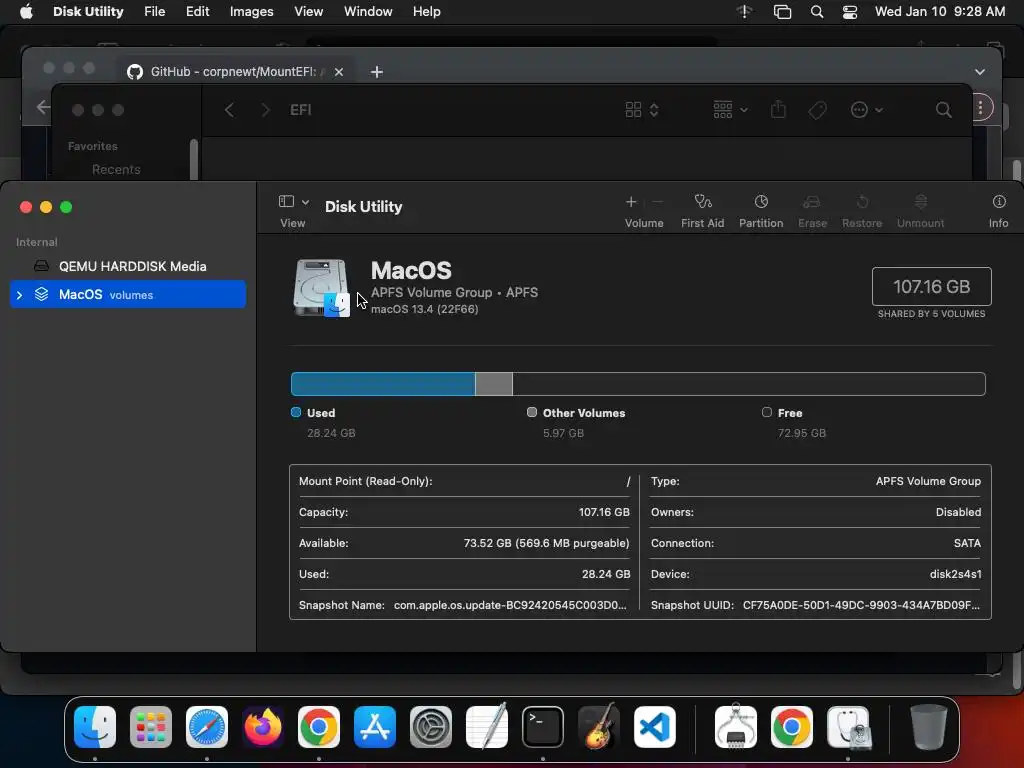Open the Apple menu
Image resolution: width=1024 pixels, height=768 pixels.
[x=26, y=12]
